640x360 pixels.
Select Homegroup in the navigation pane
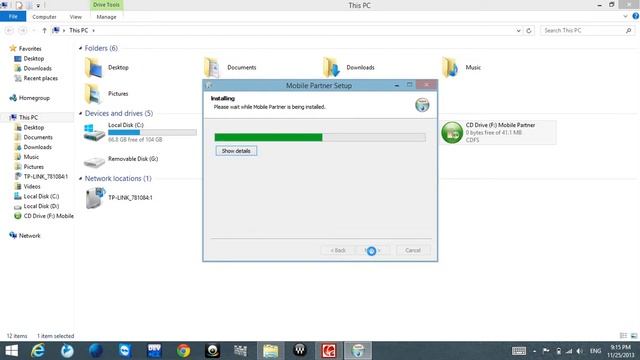[34, 98]
